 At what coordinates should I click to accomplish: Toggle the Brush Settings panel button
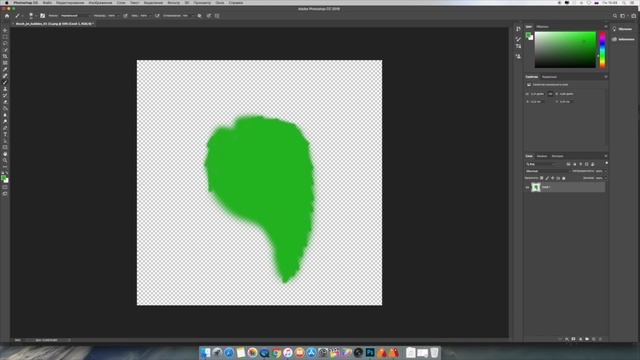click(x=42, y=16)
